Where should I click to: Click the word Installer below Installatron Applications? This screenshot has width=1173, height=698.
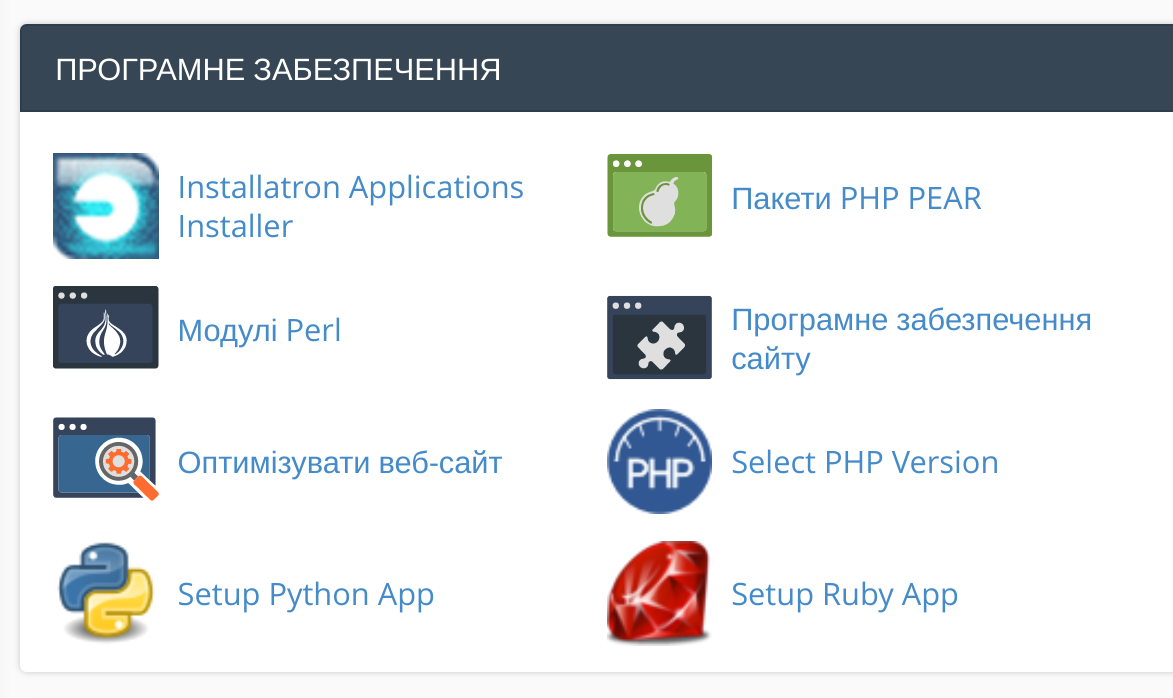235,227
